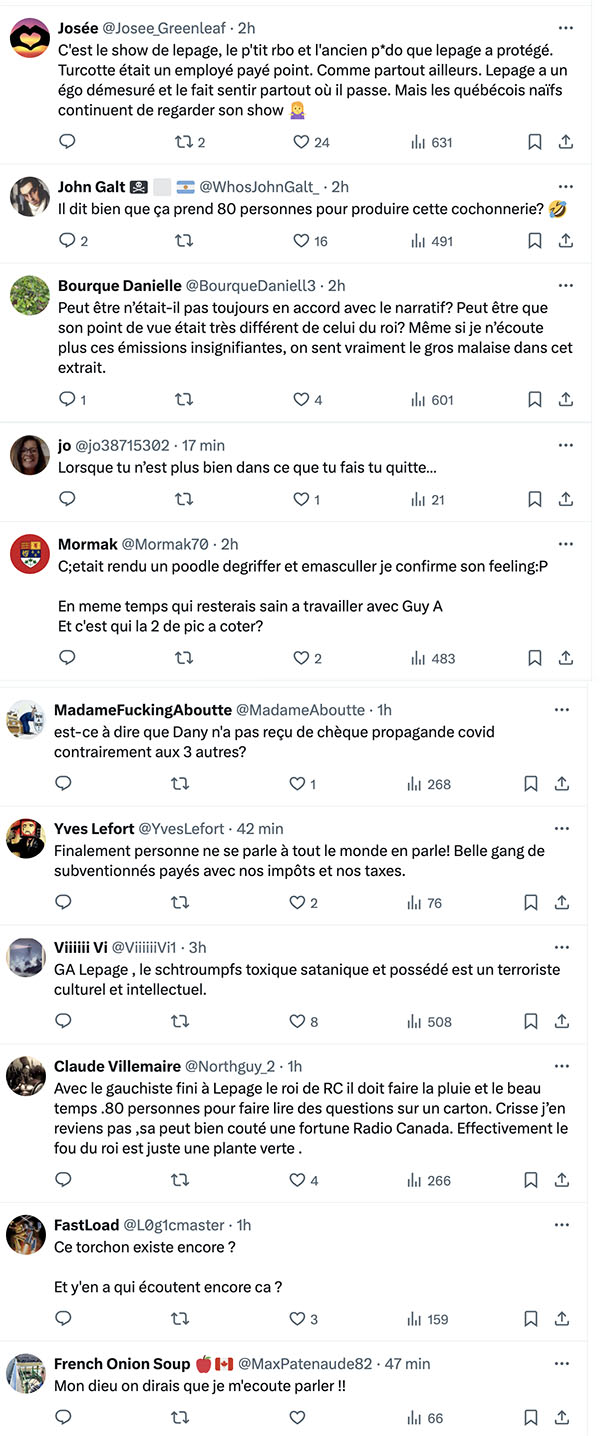
Task: Reply to FastLoad's tweet
Action: pos(63,1318)
